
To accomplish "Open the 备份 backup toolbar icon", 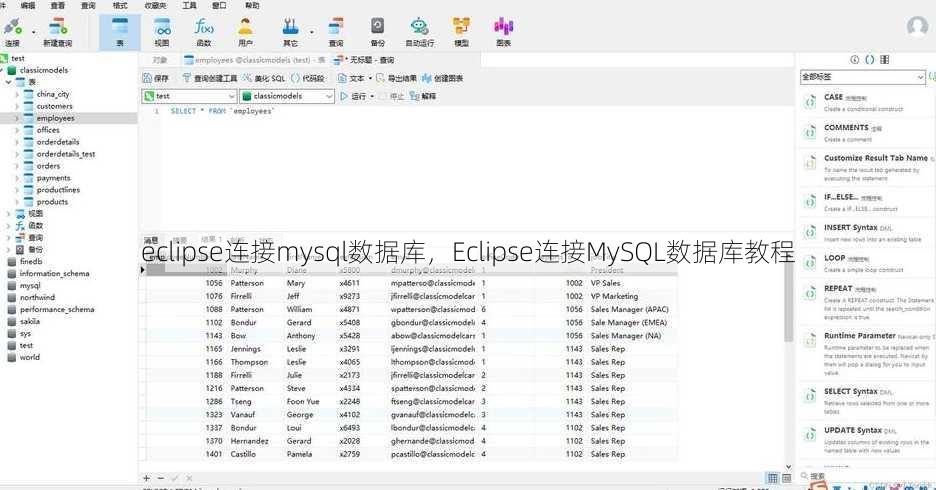I will [377, 32].
